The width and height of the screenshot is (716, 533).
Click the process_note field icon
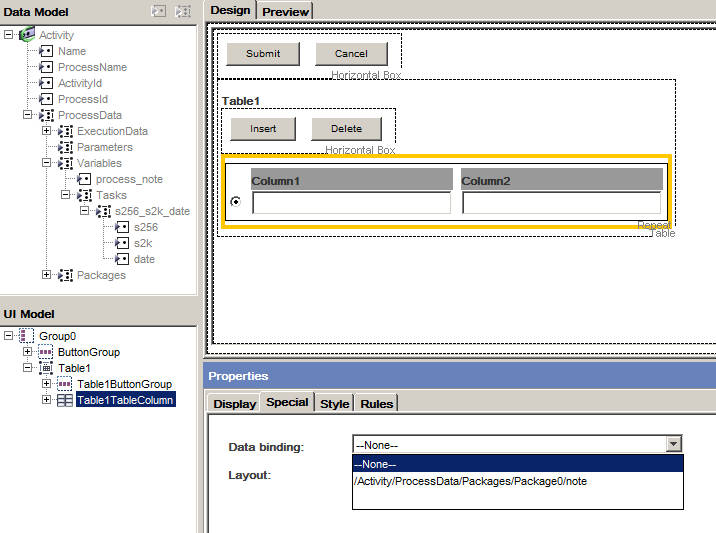[x=84, y=179]
